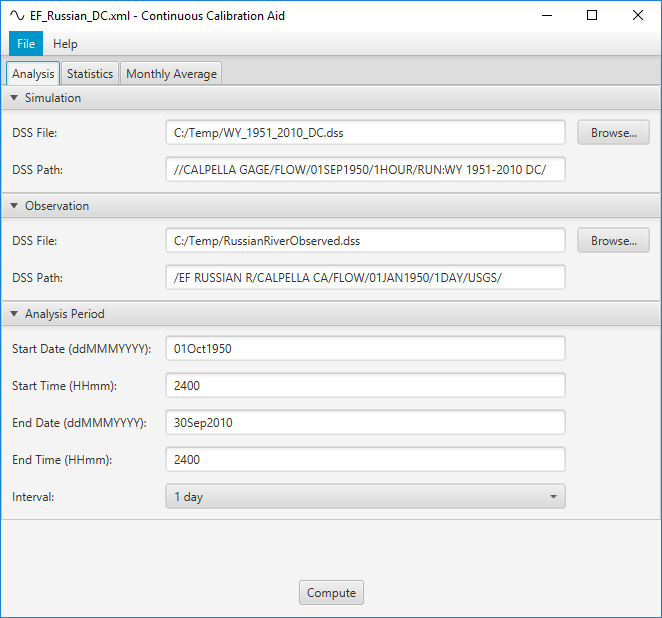This screenshot has width=662, height=618.
Task: Focus the Start Date field 01Oct1950
Action: [x=366, y=349]
